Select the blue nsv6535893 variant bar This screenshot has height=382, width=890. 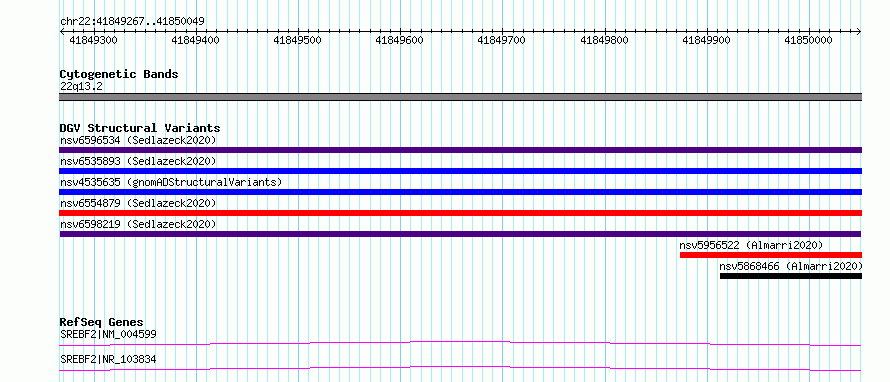pos(460,171)
